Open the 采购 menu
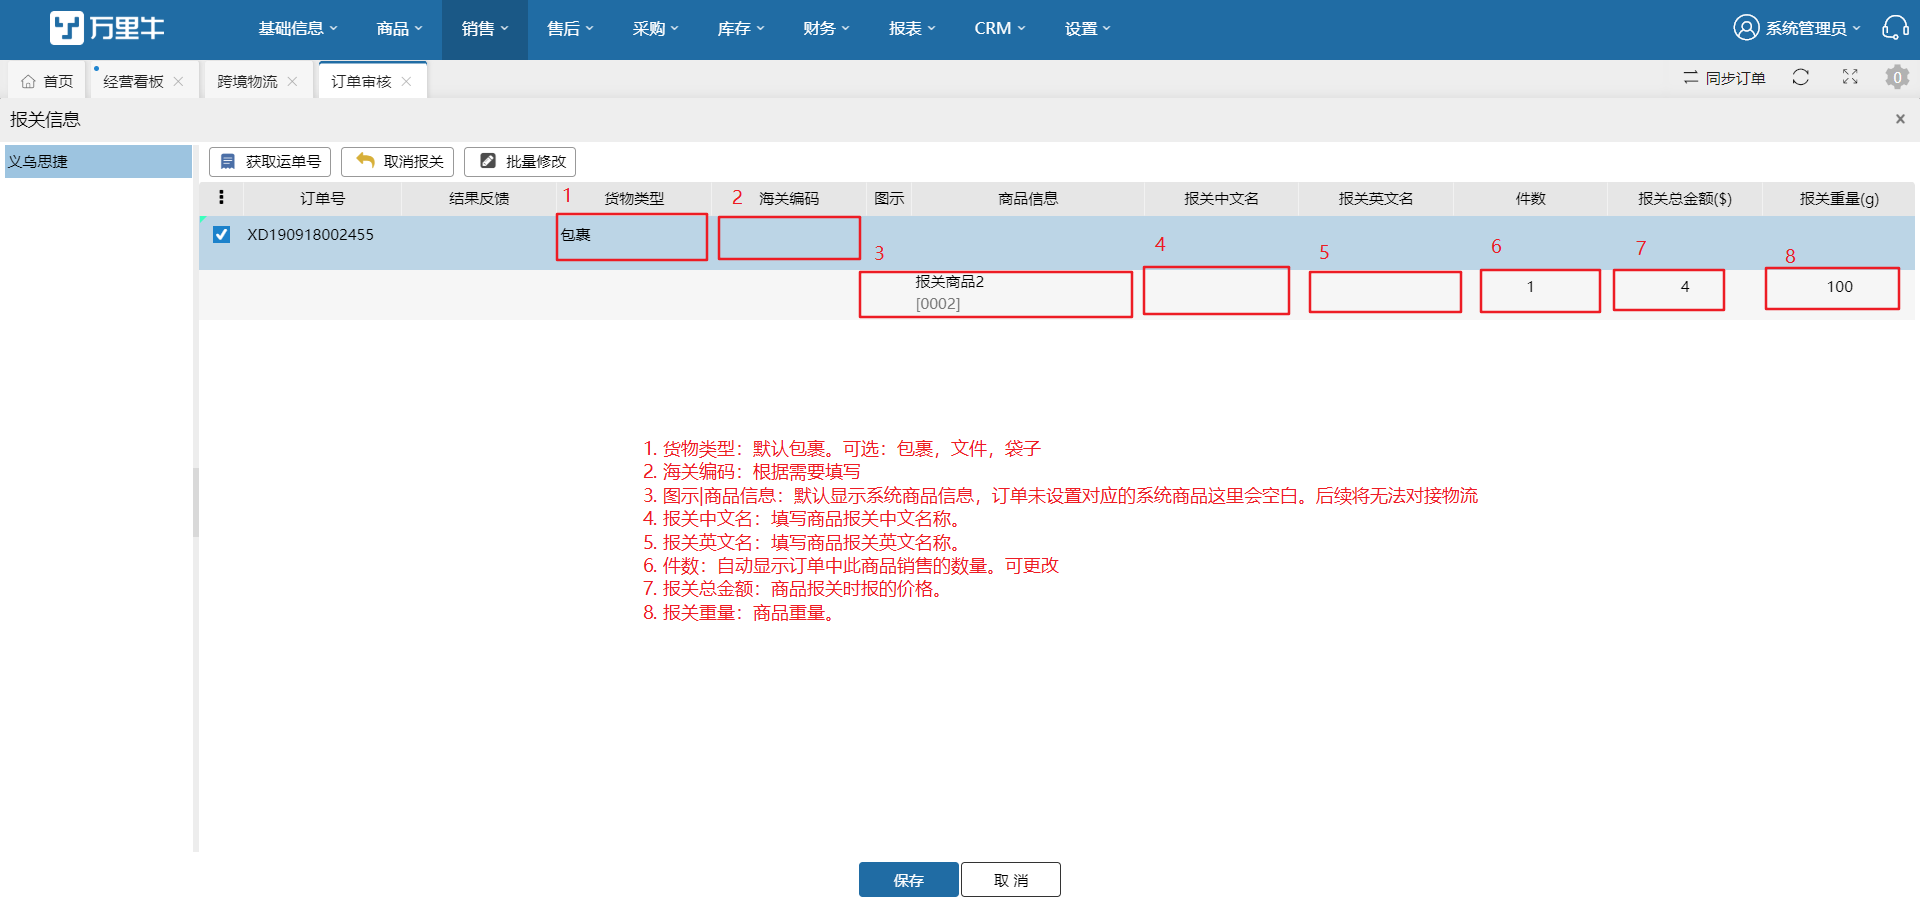The image size is (1920, 898). click(x=655, y=29)
